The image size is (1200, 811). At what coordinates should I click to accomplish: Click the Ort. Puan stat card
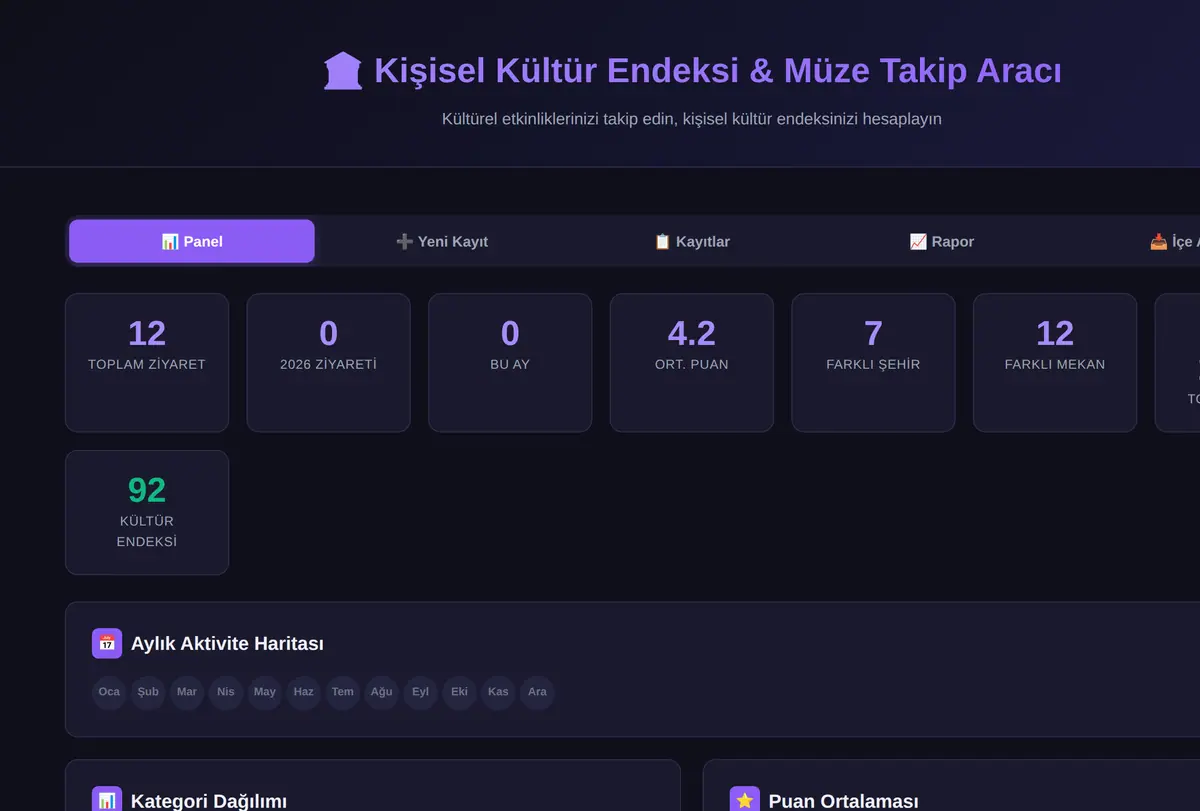point(692,363)
